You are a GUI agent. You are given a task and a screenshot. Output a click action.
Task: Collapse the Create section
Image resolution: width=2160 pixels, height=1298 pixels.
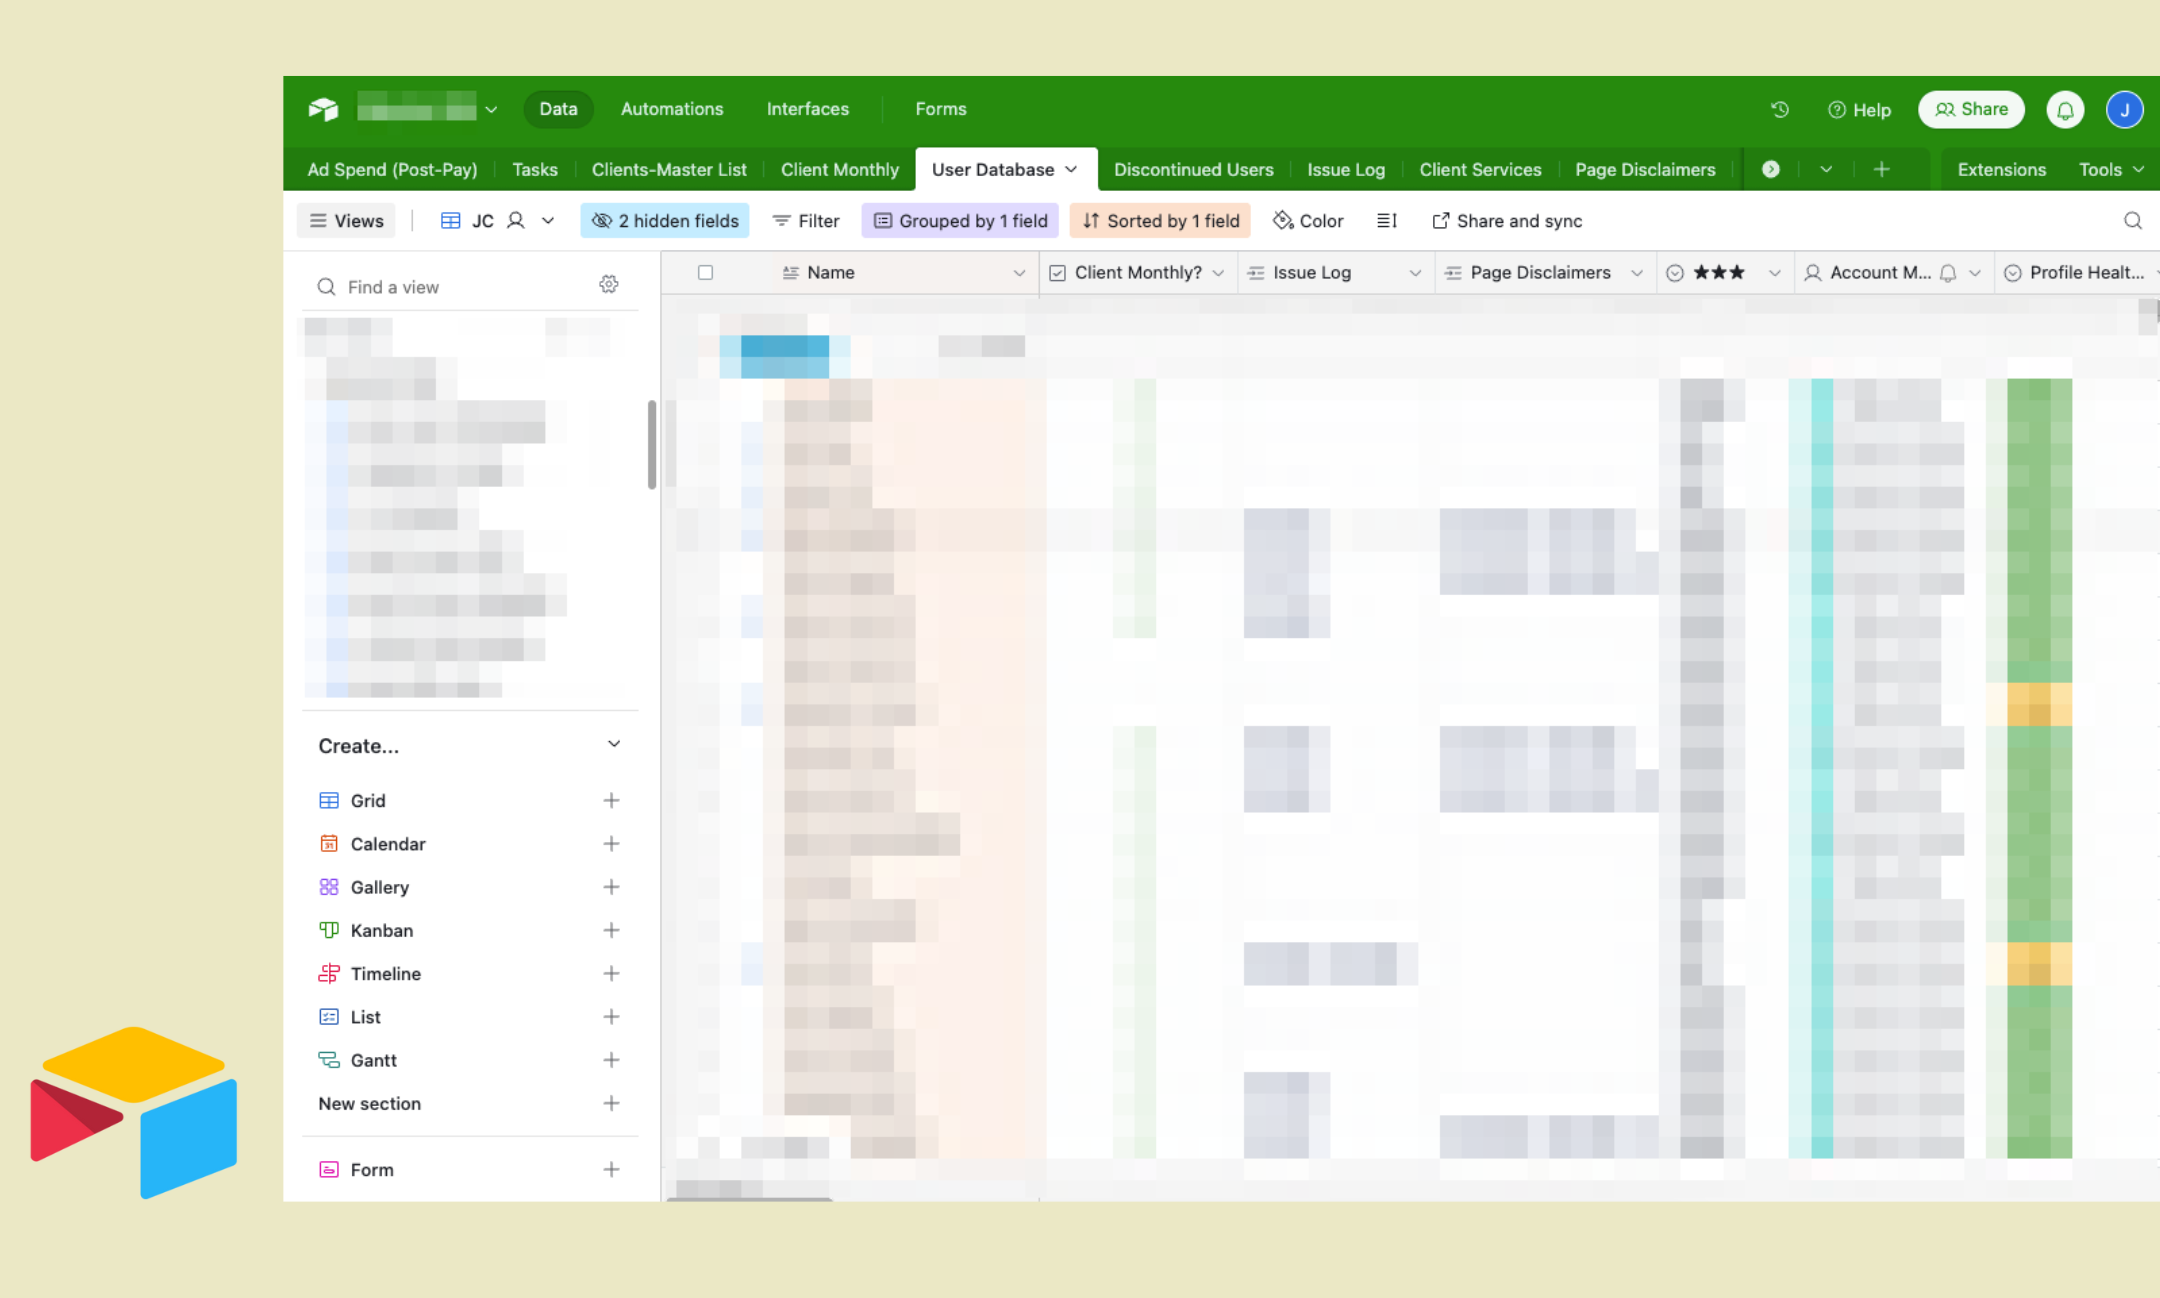tap(614, 745)
